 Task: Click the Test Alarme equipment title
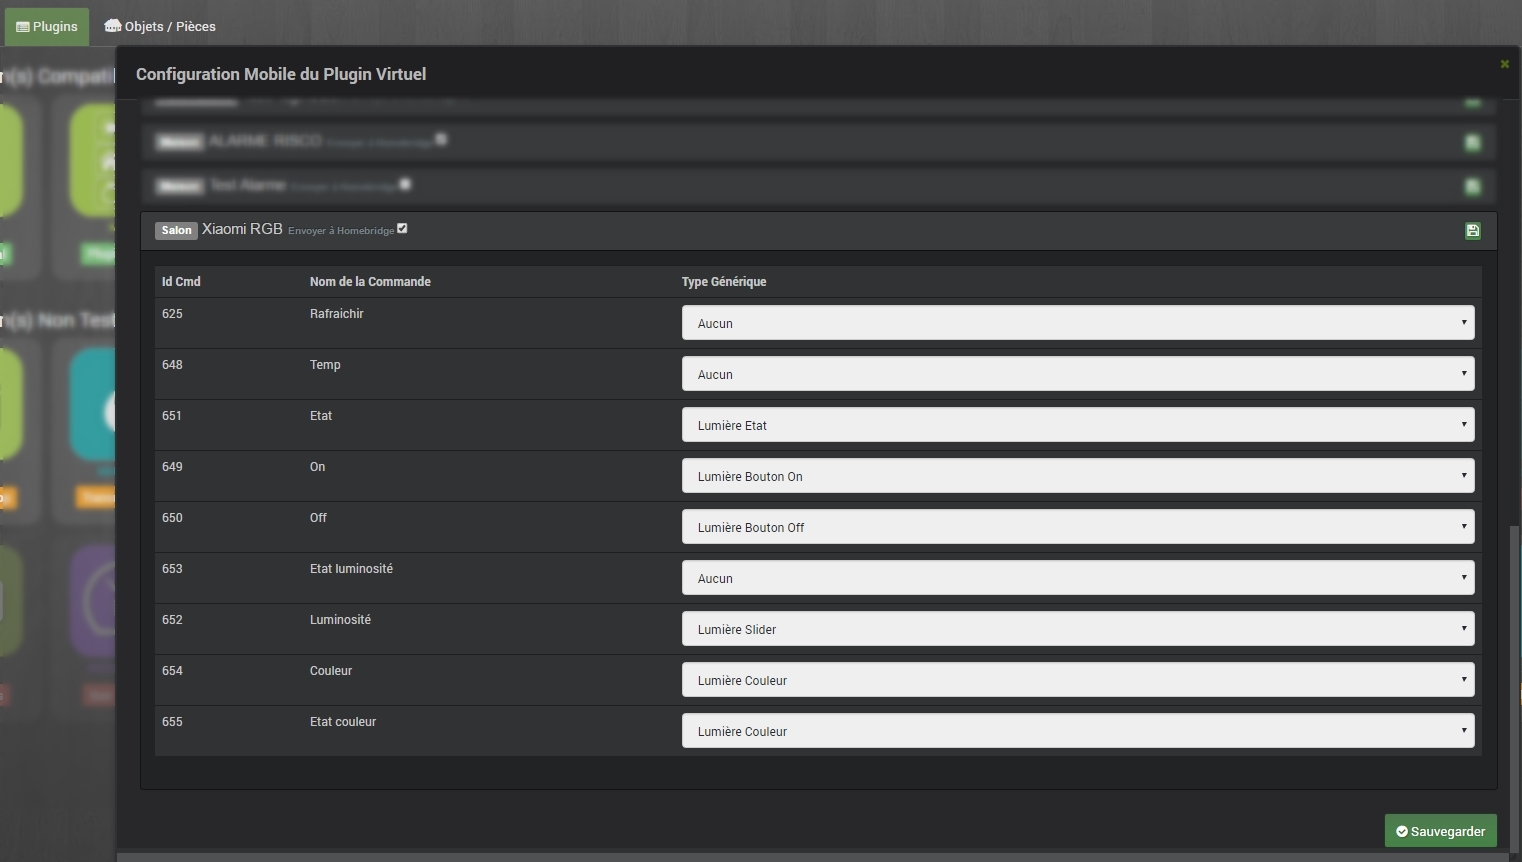coord(247,185)
